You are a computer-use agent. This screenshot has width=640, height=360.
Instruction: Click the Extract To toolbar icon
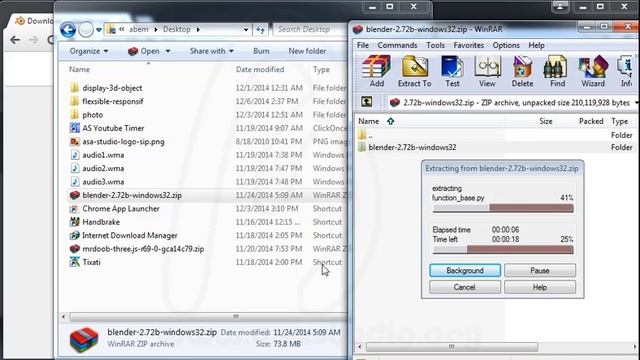(x=414, y=71)
